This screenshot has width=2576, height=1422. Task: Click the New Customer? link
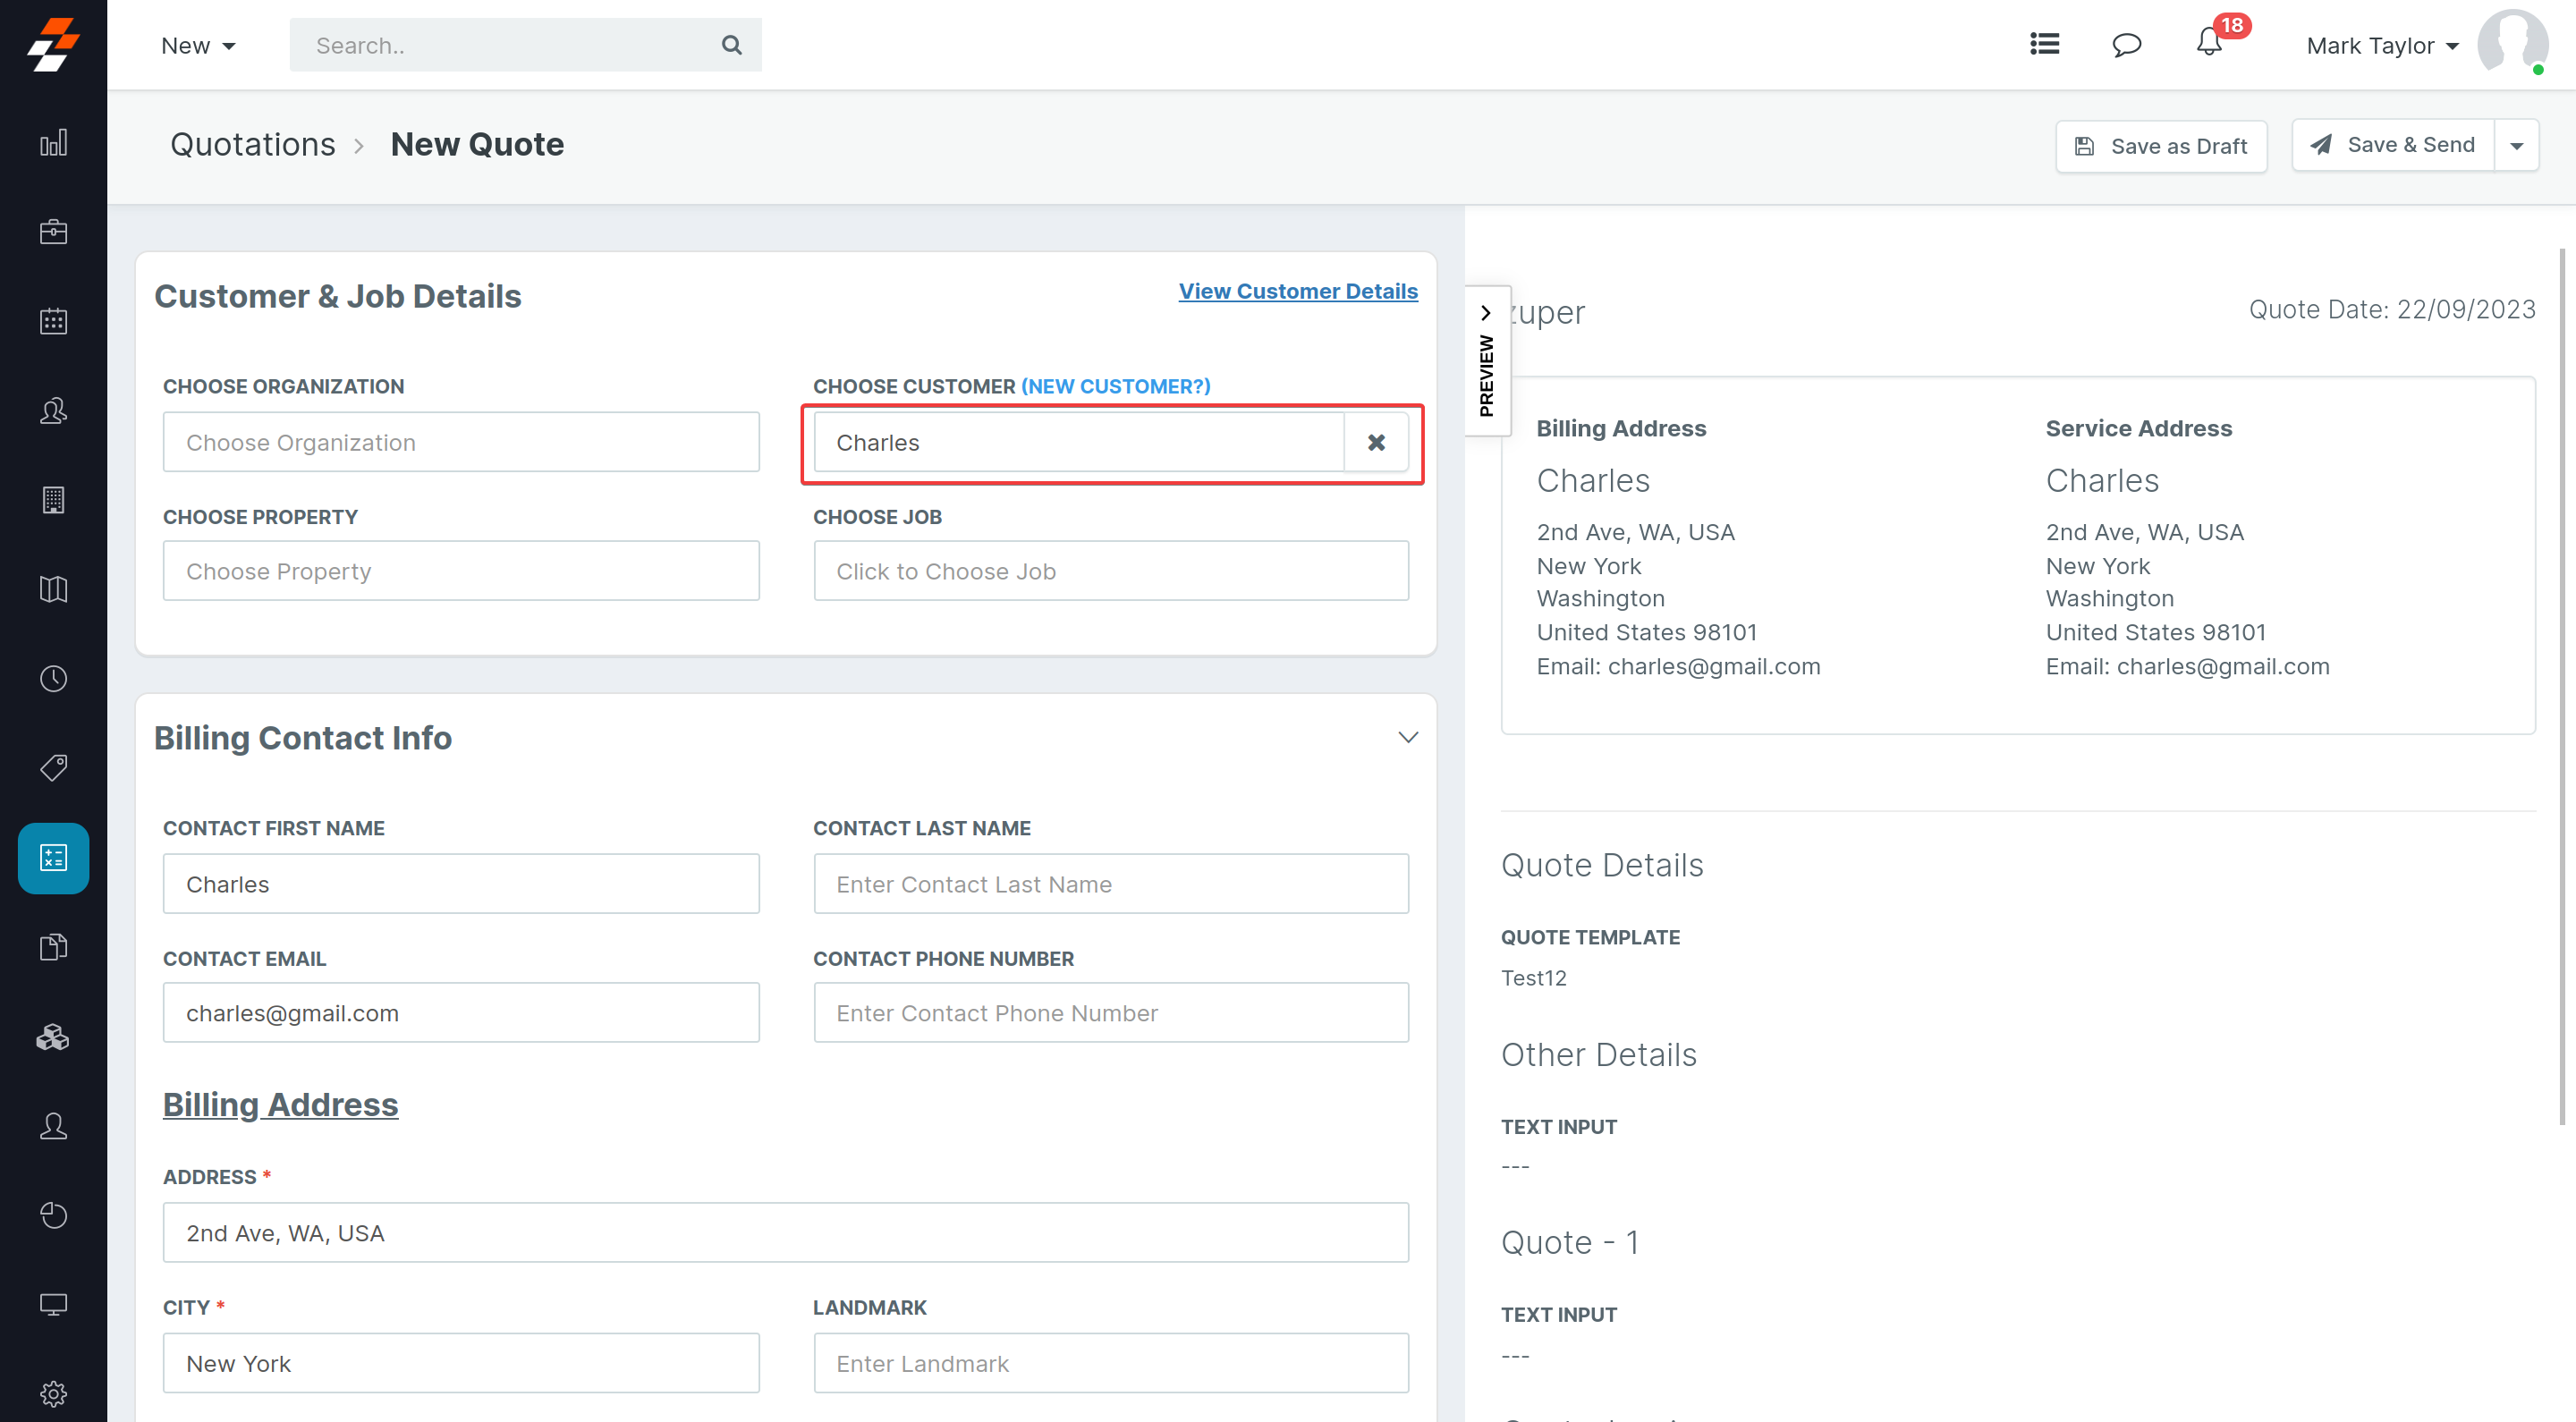tap(1115, 386)
